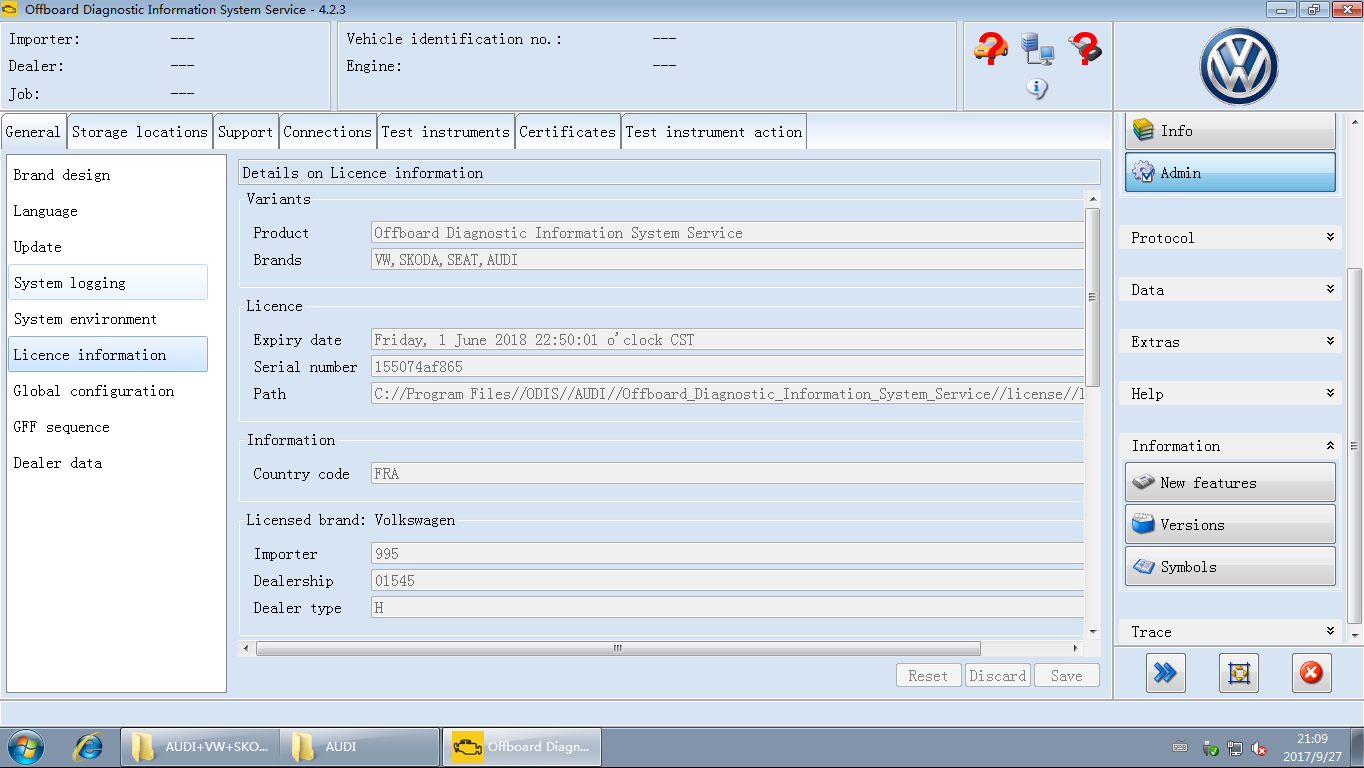Expand the Extras section
This screenshot has height=768, width=1364.
tap(1232, 342)
